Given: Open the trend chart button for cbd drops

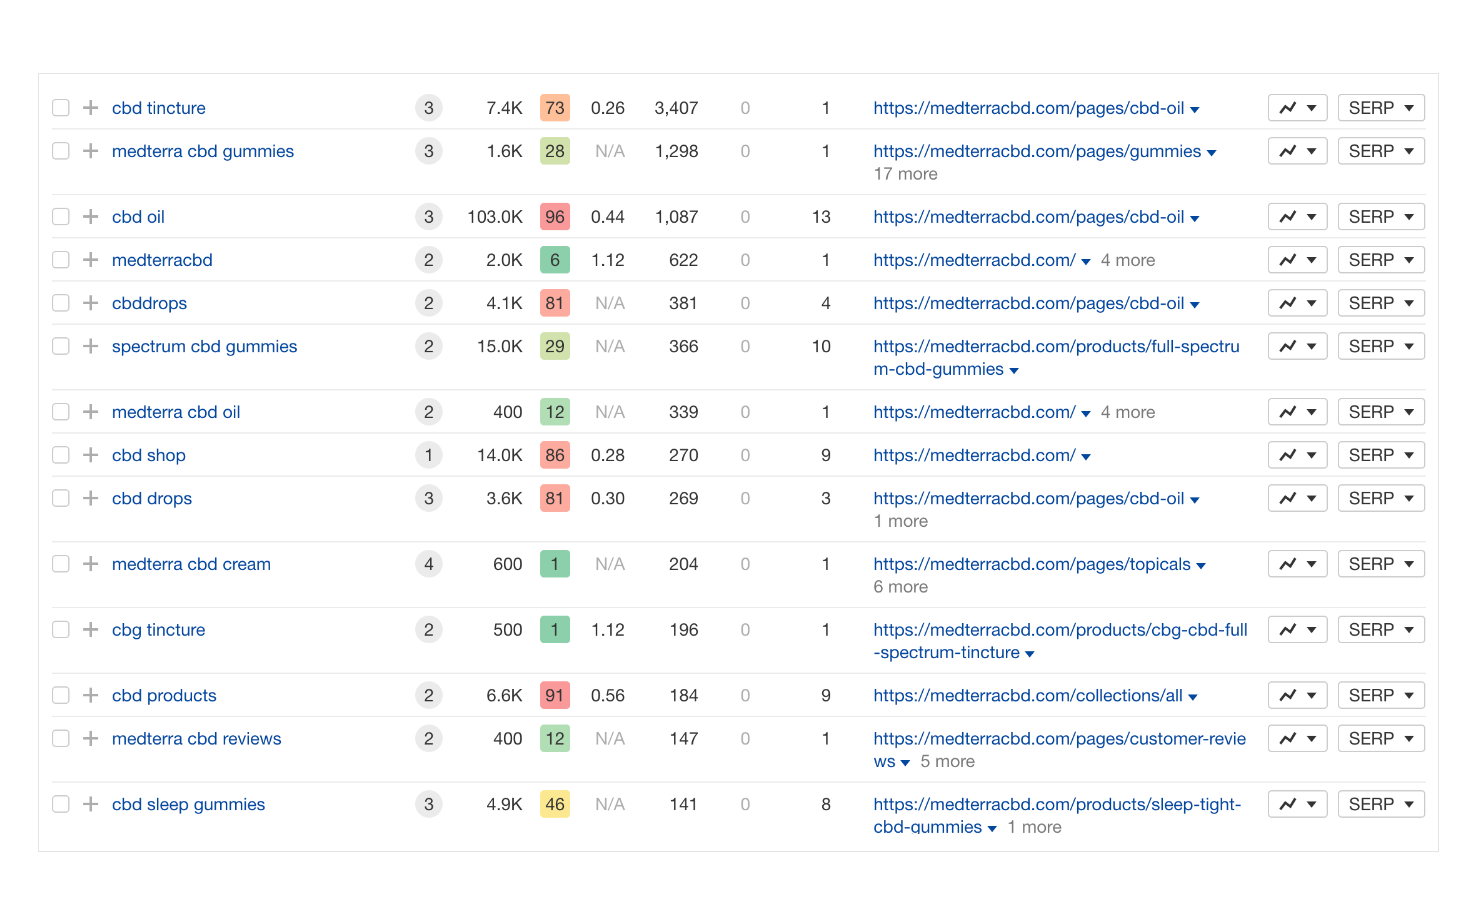Looking at the screenshot, I should pos(1298,498).
